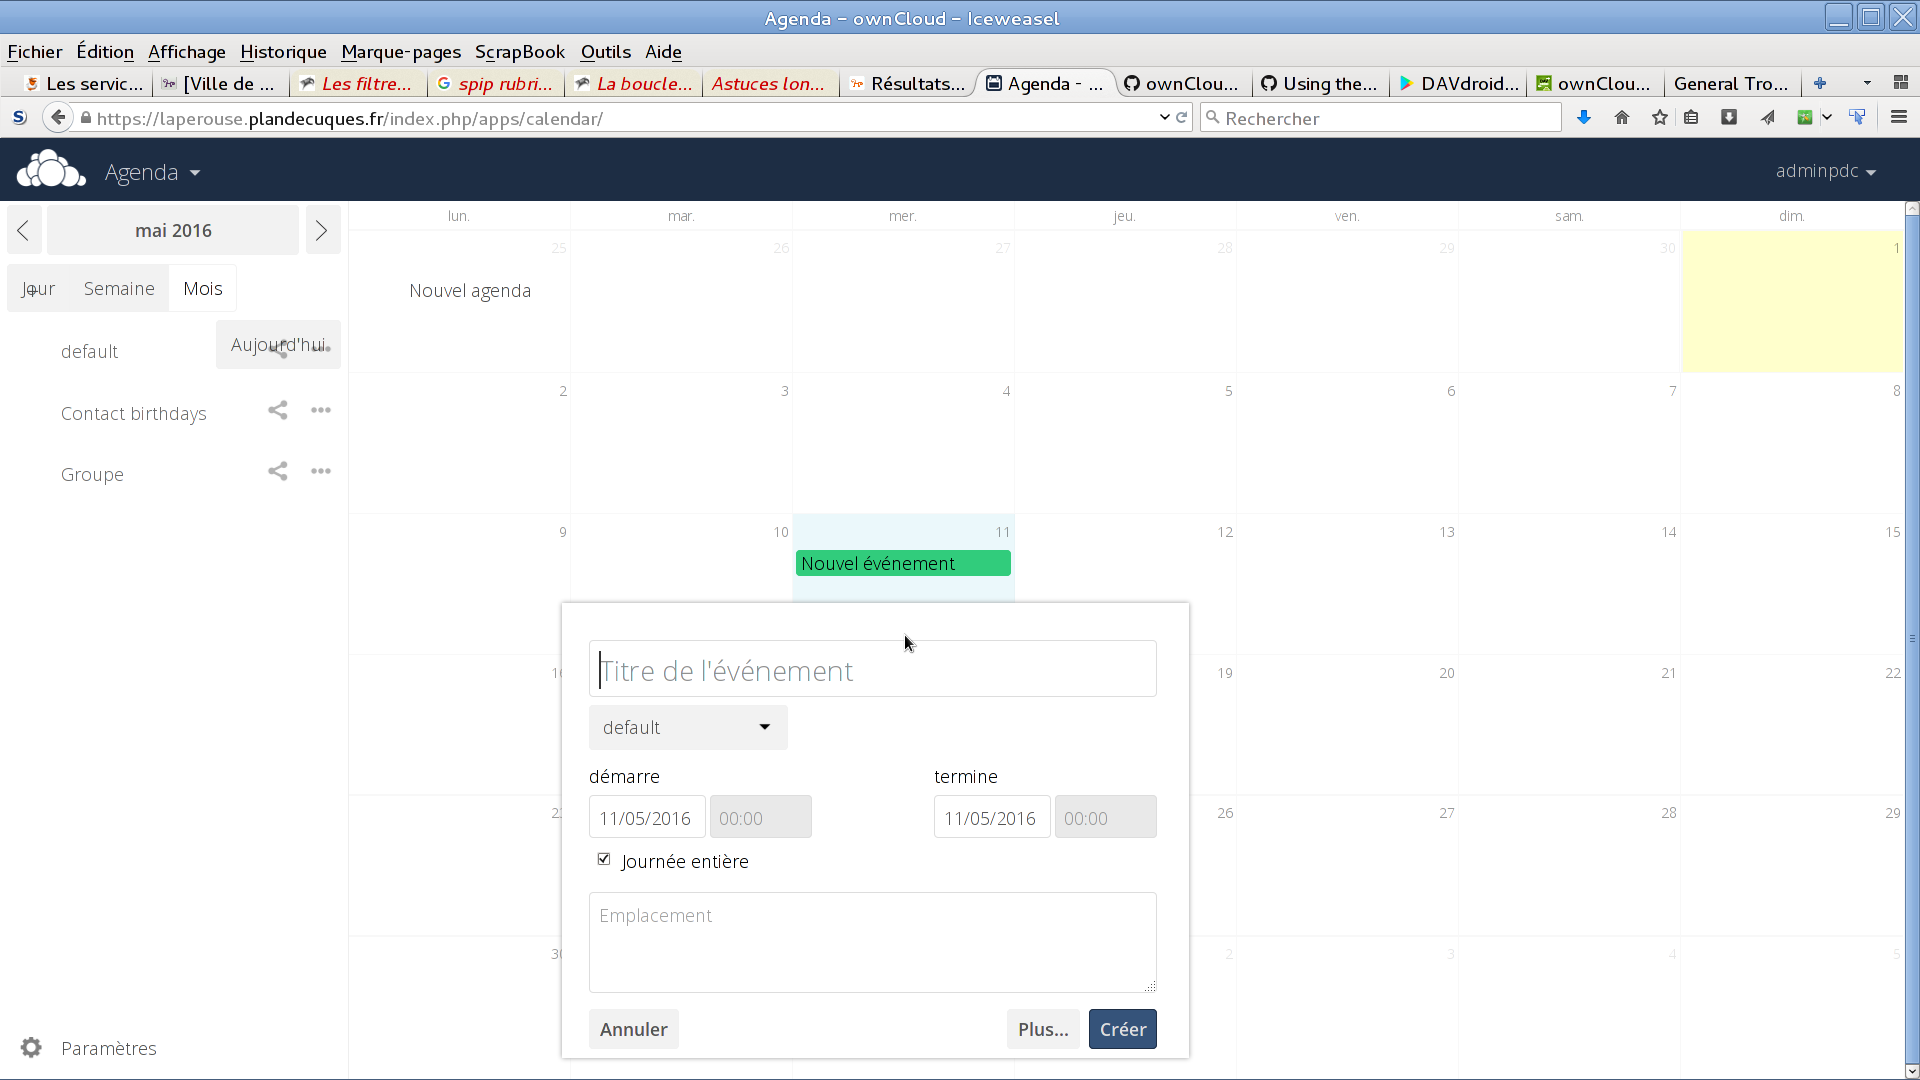This screenshot has width=1920, height=1080.
Task: Switch to Semaine view
Action: coord(119,289)
